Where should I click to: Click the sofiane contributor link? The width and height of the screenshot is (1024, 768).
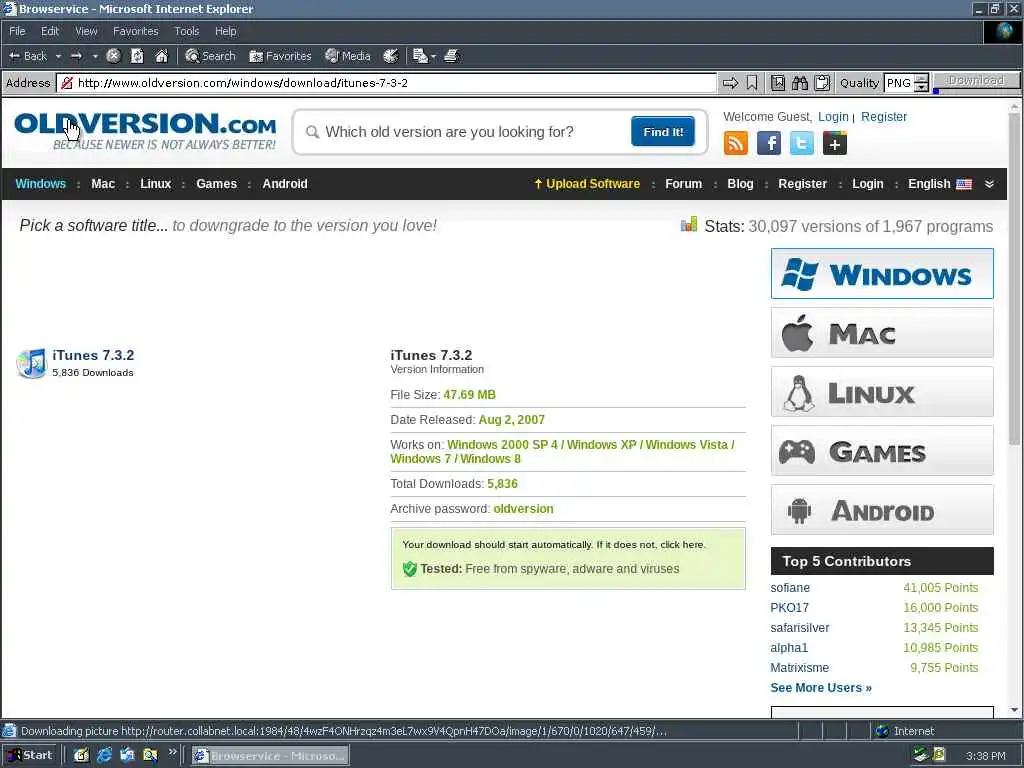[790, 588]
